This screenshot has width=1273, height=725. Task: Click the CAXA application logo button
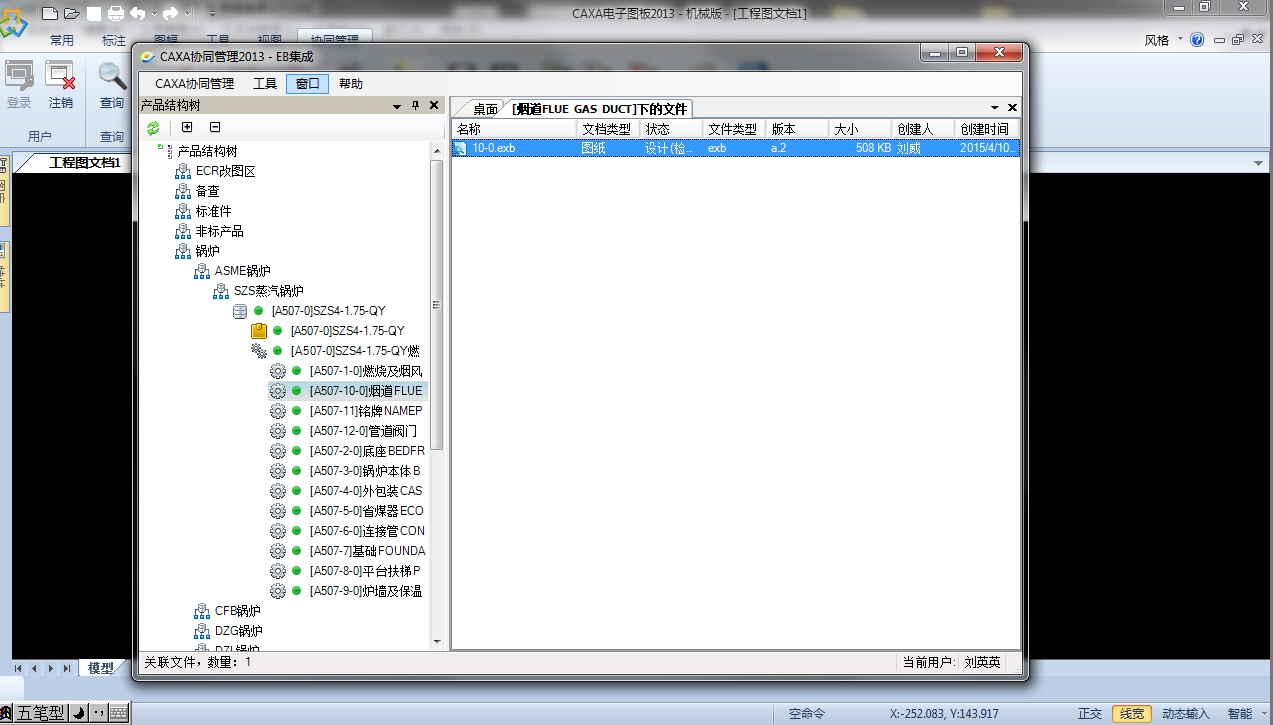14,22
